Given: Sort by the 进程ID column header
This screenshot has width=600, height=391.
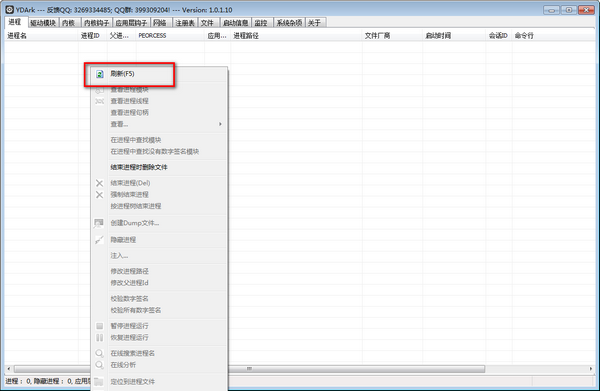Looking at the screenshot, I should [93, 36].
